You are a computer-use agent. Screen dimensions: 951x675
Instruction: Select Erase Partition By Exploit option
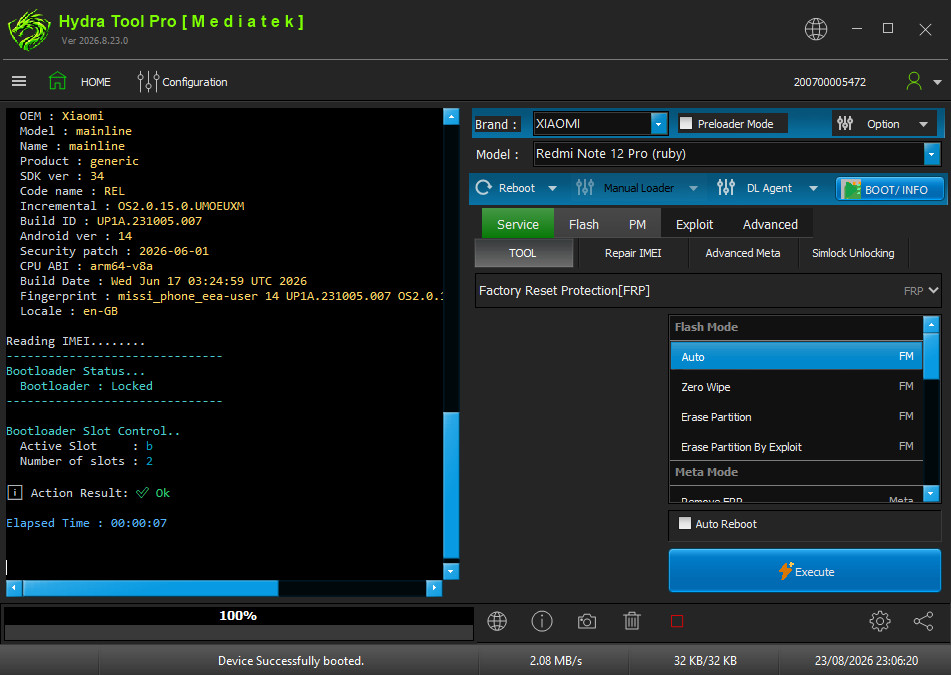[x=796, y=446]
